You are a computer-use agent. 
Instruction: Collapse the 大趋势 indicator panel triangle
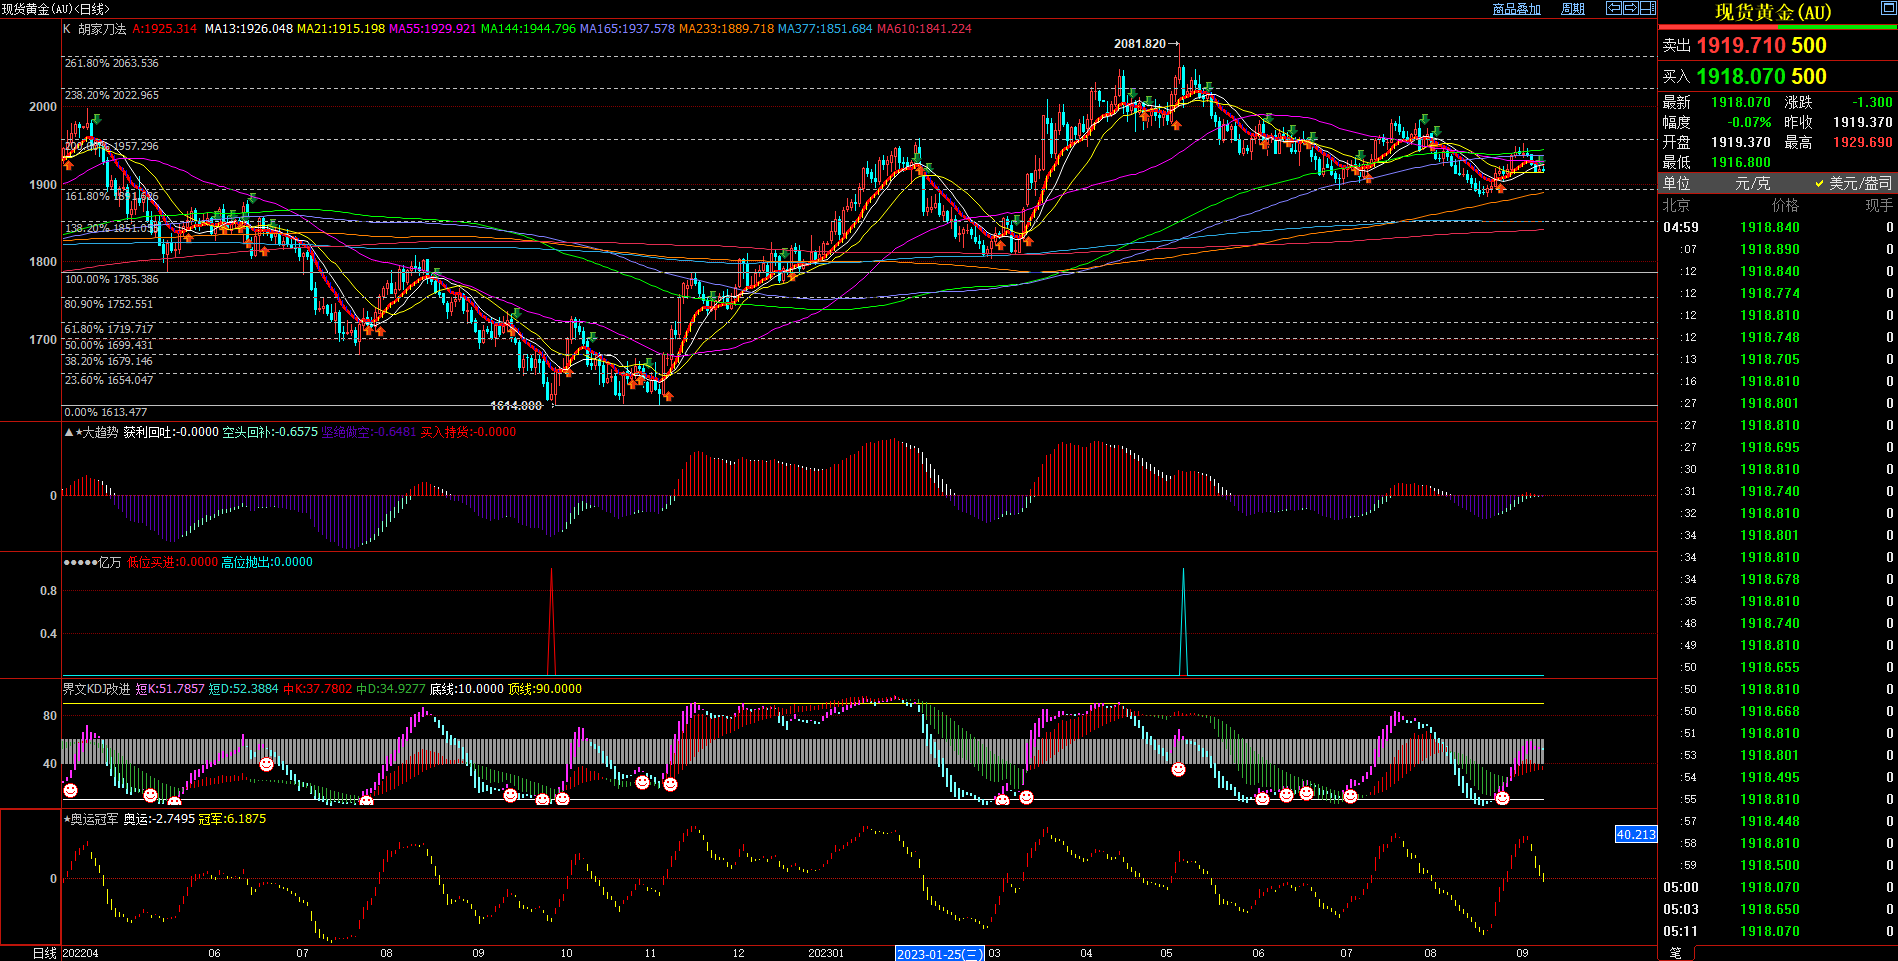click(69, 432)
